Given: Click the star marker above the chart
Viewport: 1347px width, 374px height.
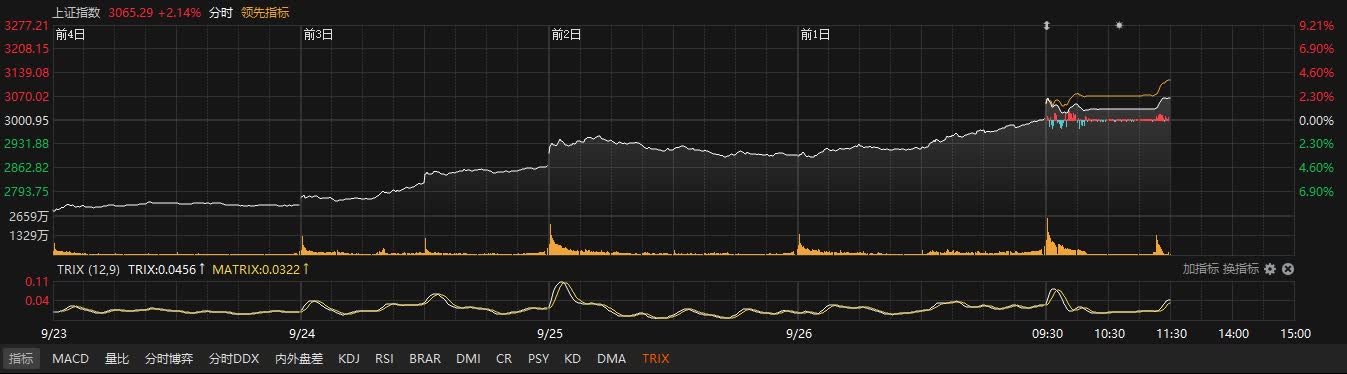Looking at the screenshot, I should pyautogui.click(x=1119, y=24).
